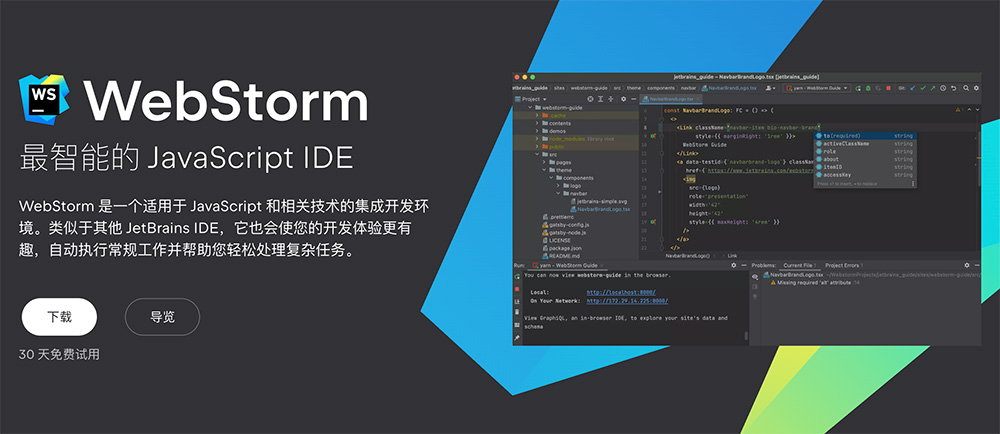The height and width of the screenshot is (434, 1000).
Task: Open the Project view dropdown
Action: coord(529,99)
